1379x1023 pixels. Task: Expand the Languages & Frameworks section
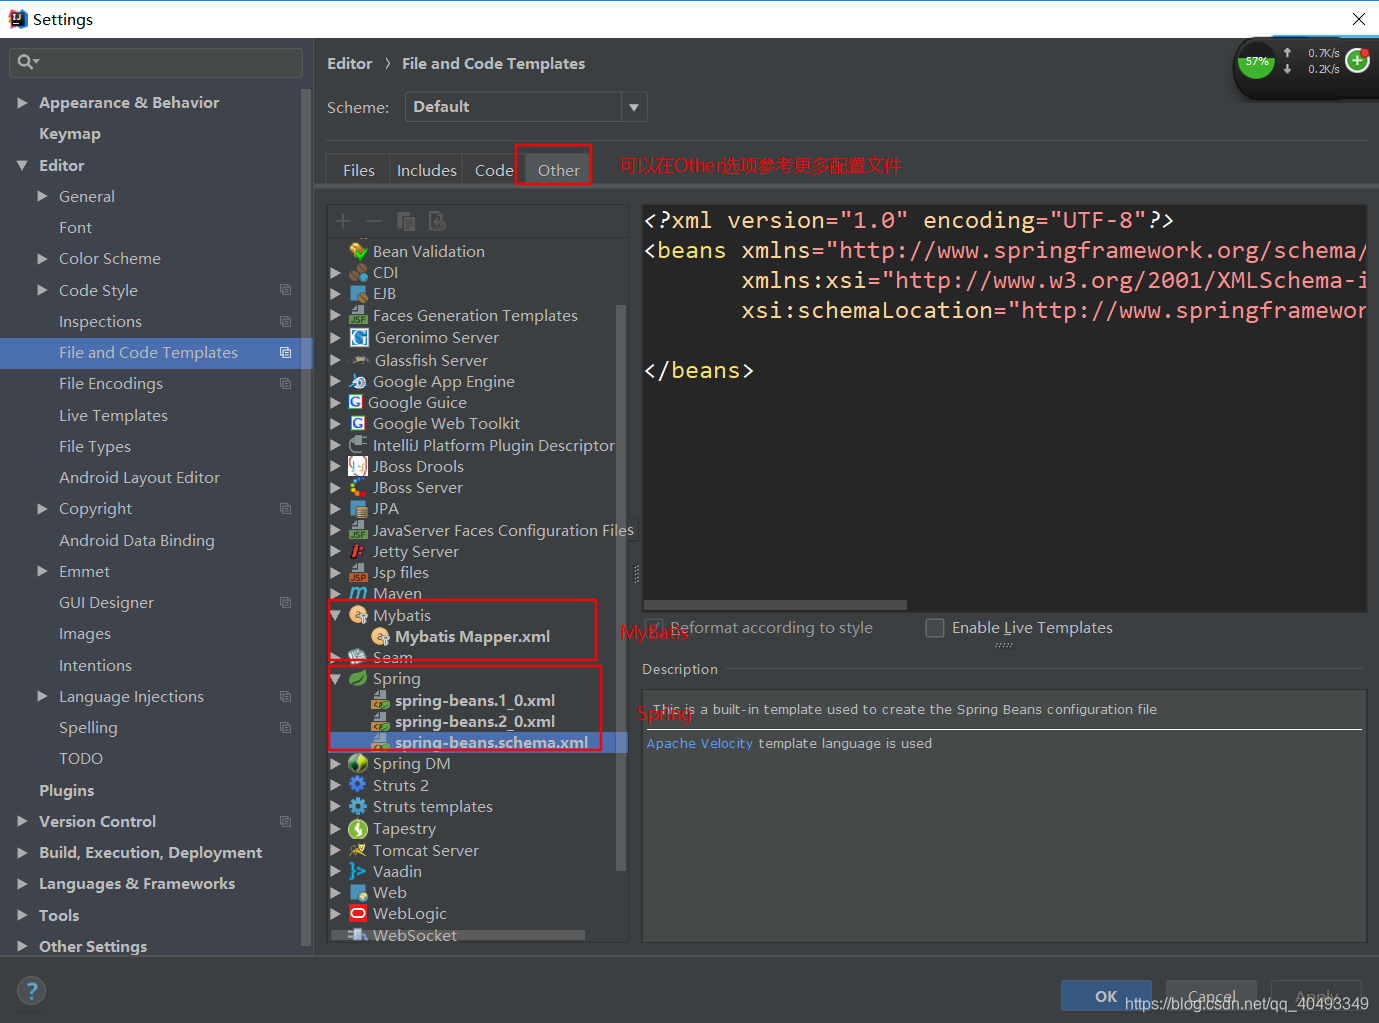coord(22,884)
